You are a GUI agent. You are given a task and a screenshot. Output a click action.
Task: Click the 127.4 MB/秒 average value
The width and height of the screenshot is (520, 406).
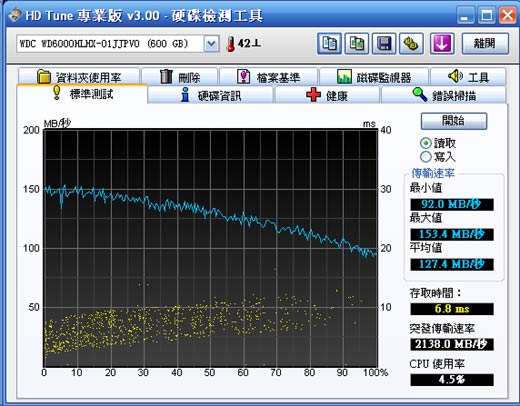point(452,264)
